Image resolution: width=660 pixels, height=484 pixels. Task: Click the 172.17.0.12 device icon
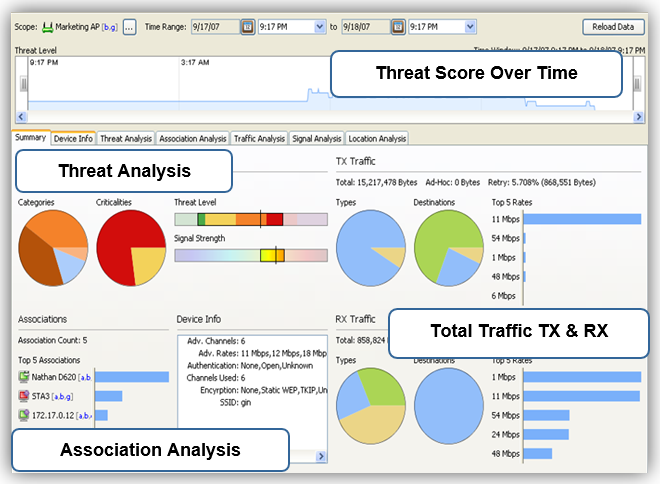coord(24,415)
